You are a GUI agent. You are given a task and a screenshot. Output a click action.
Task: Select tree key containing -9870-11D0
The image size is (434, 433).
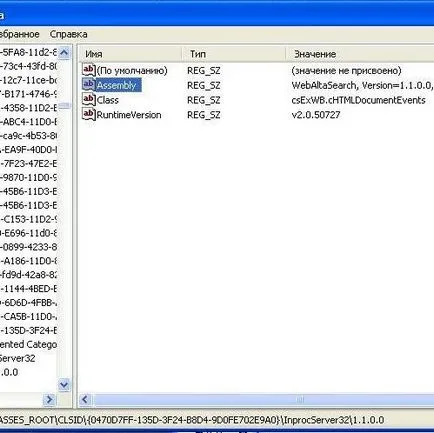(28, 177)
